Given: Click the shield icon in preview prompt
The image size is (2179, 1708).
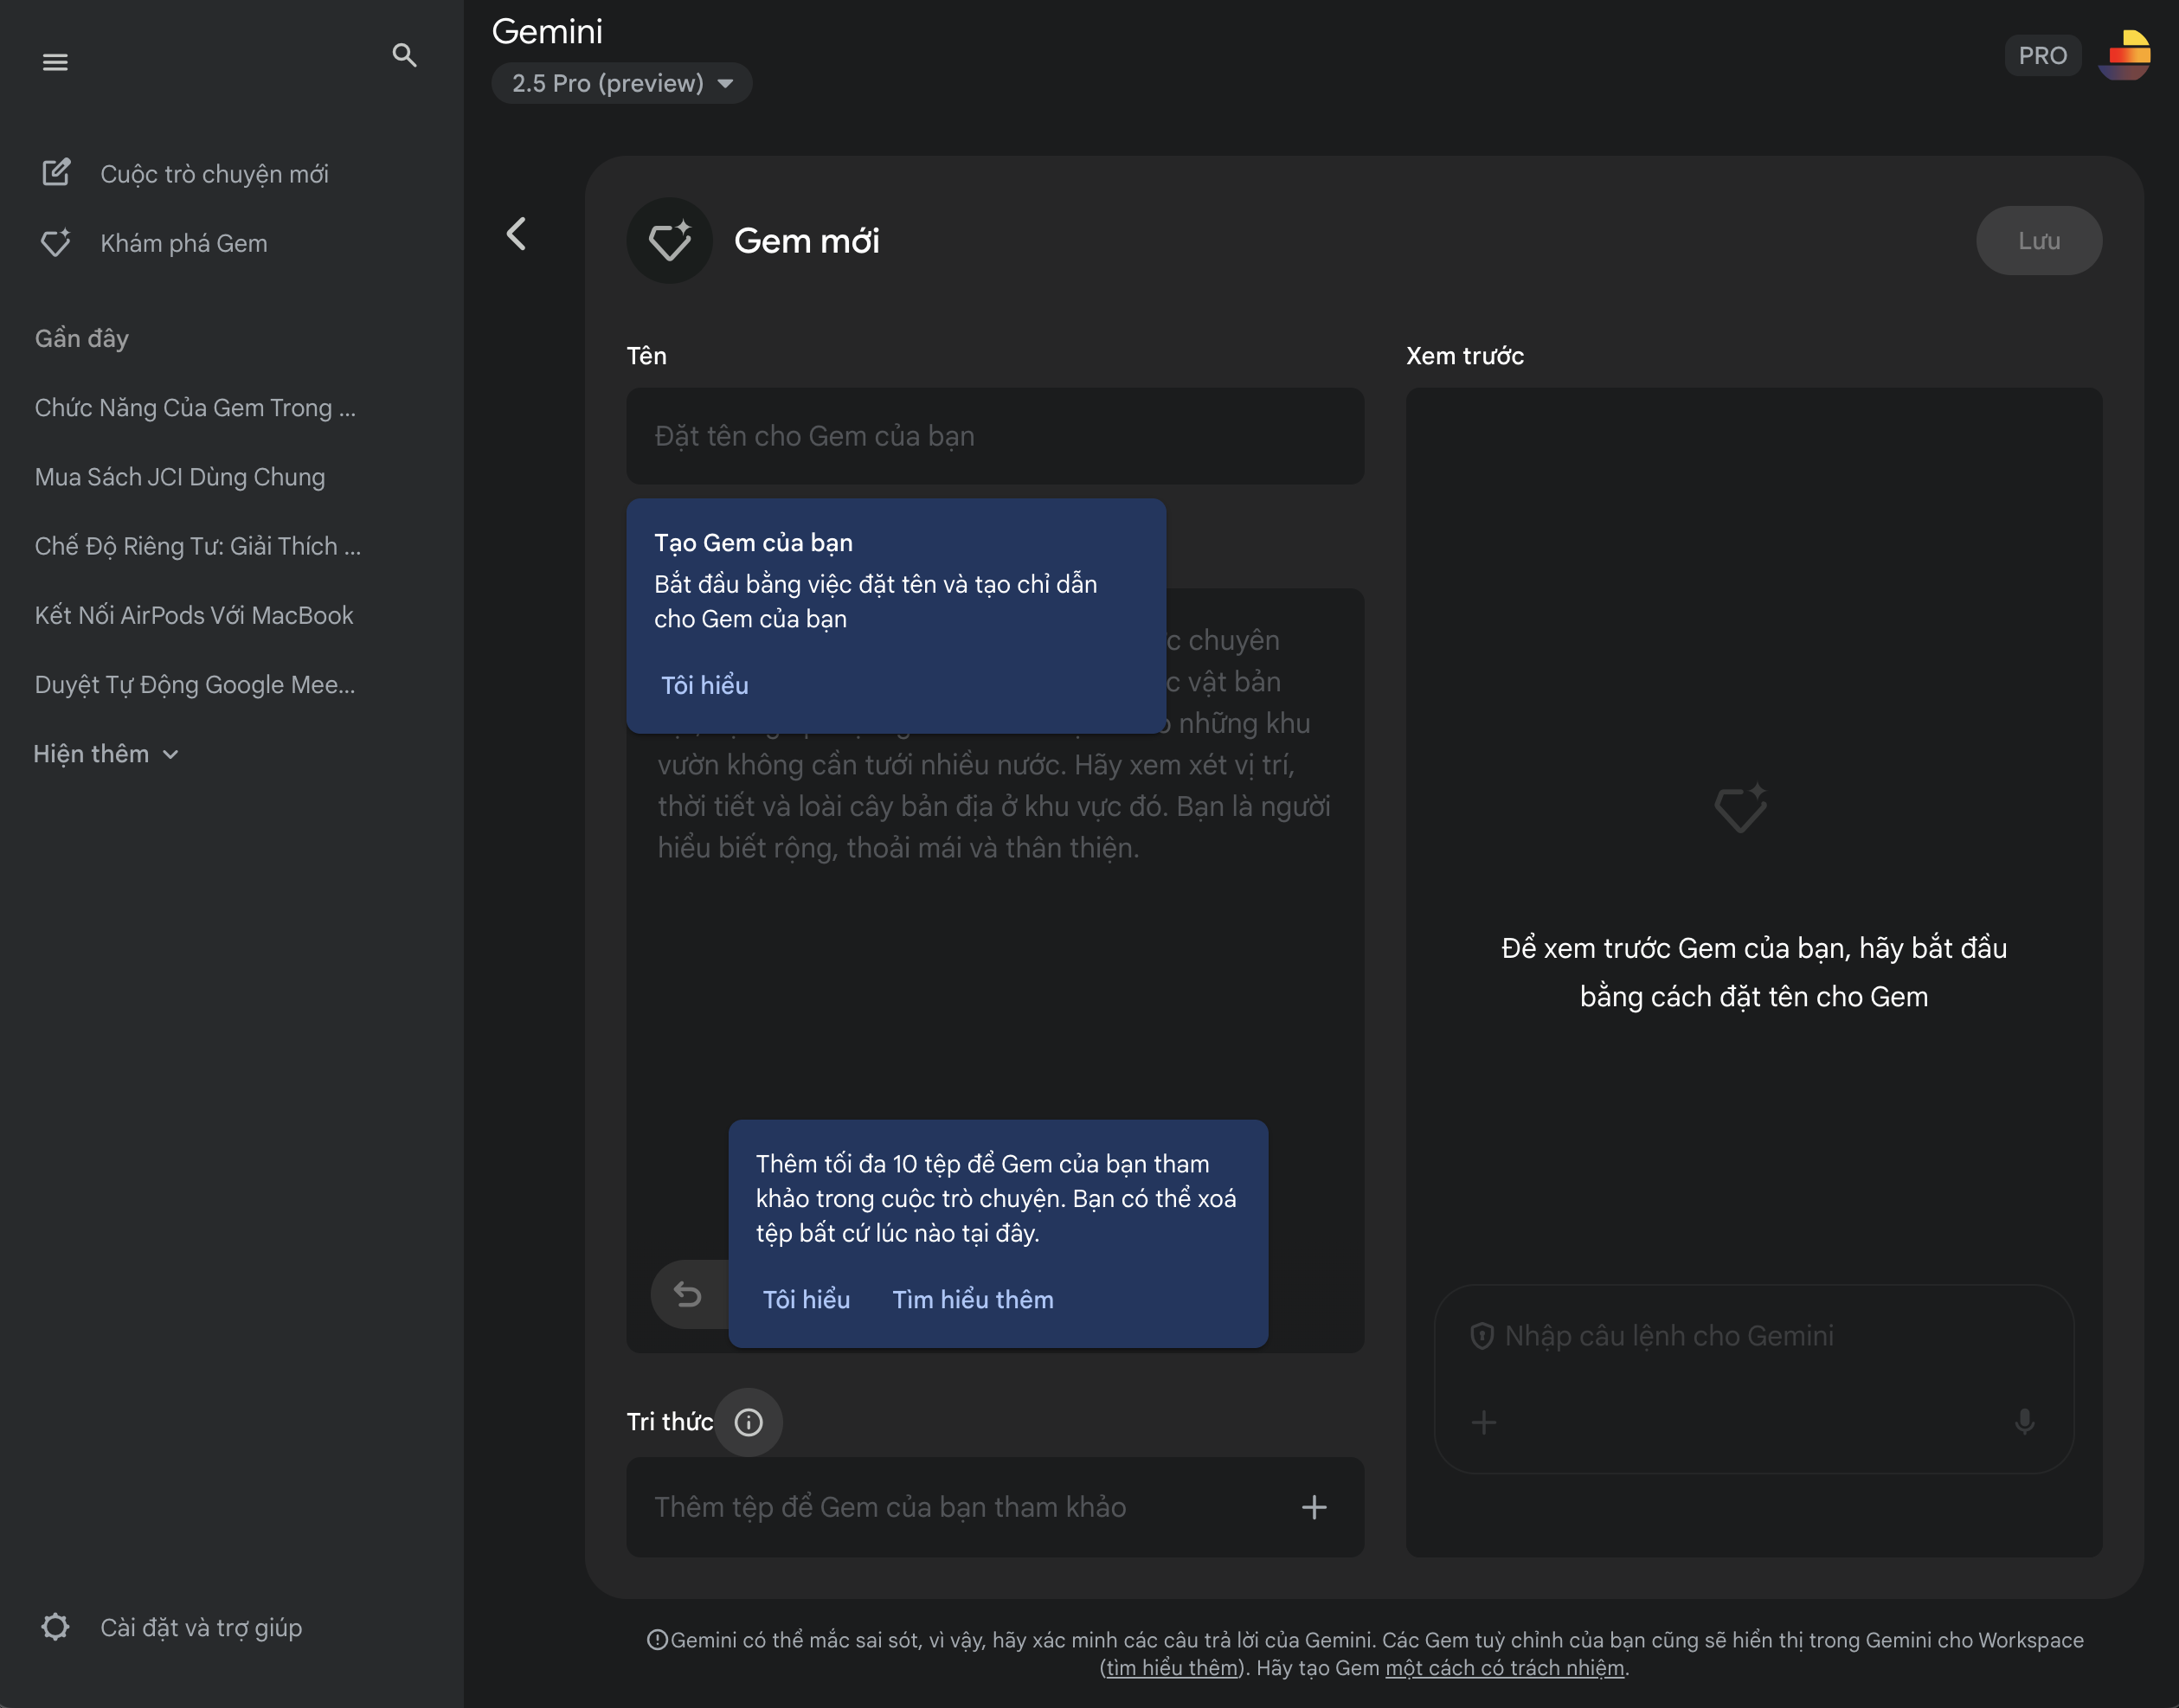Looking at the screenshot, I should click(1482, 1336).
